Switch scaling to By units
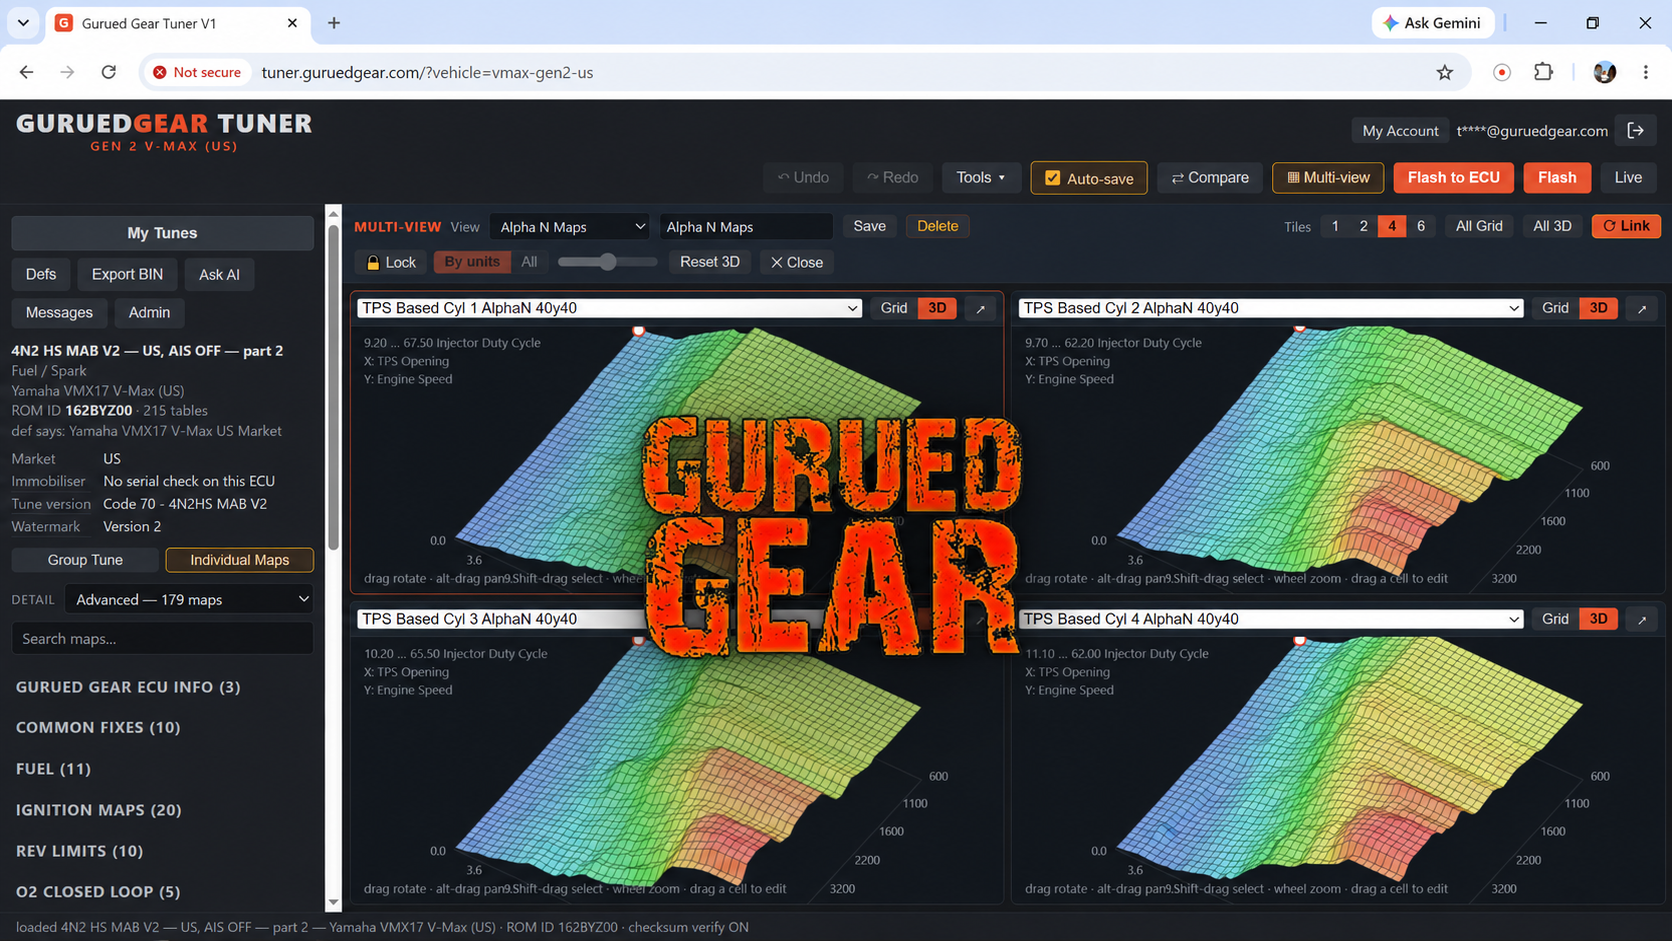1672x941 pixels. 472,262
